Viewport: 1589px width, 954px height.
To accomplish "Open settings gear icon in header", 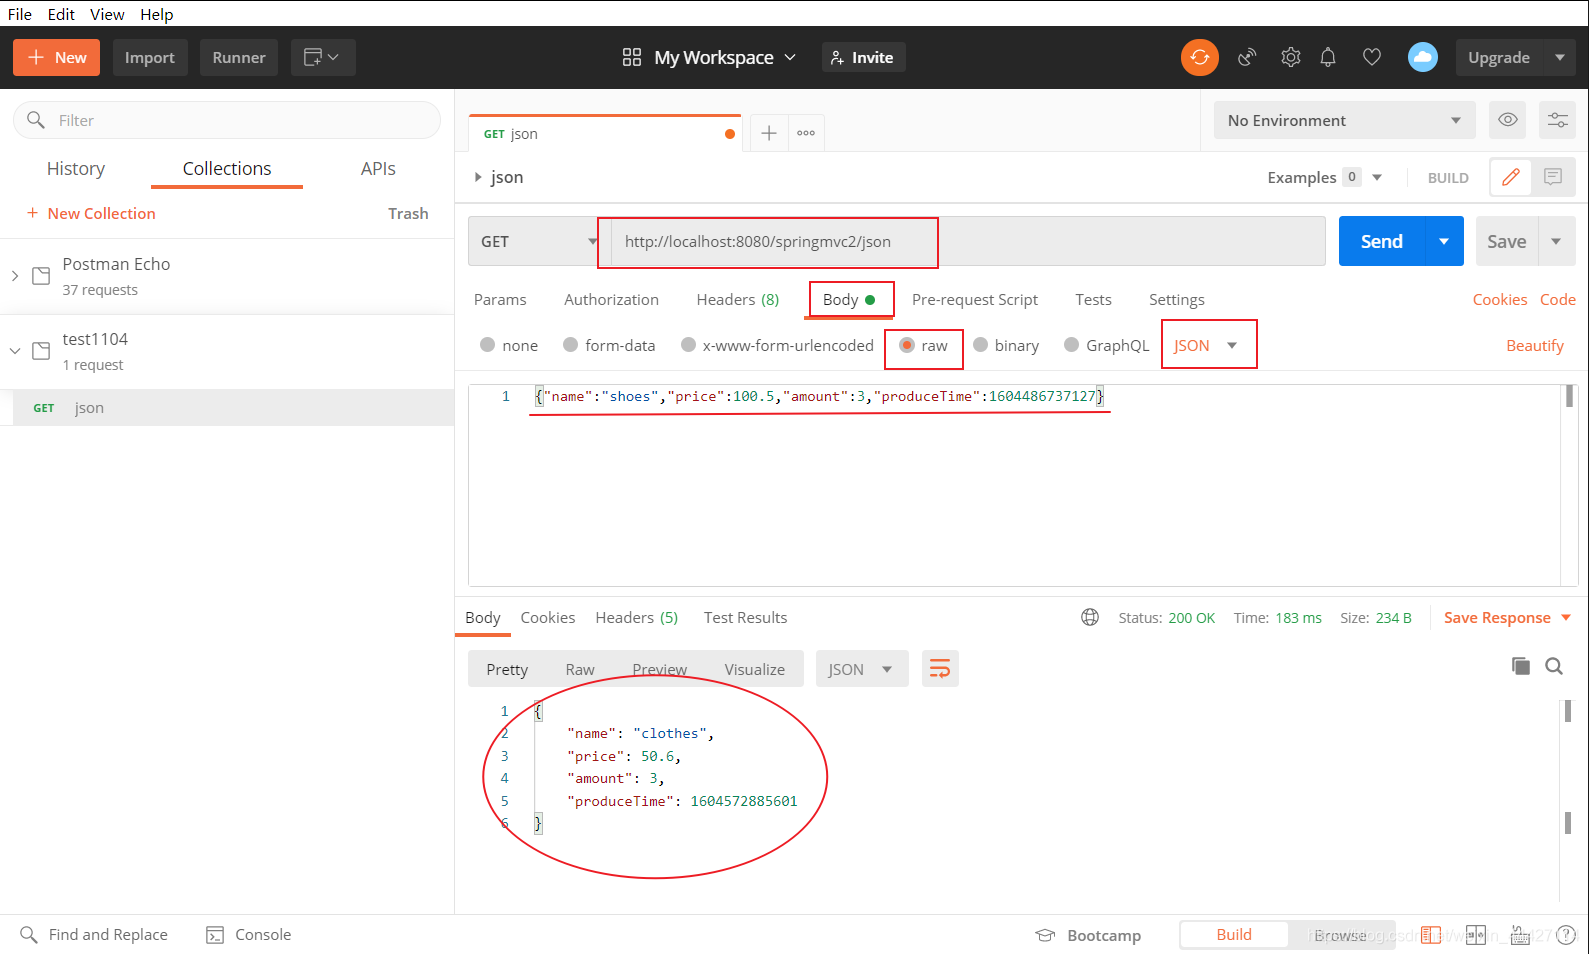I will coord(1290,57).
